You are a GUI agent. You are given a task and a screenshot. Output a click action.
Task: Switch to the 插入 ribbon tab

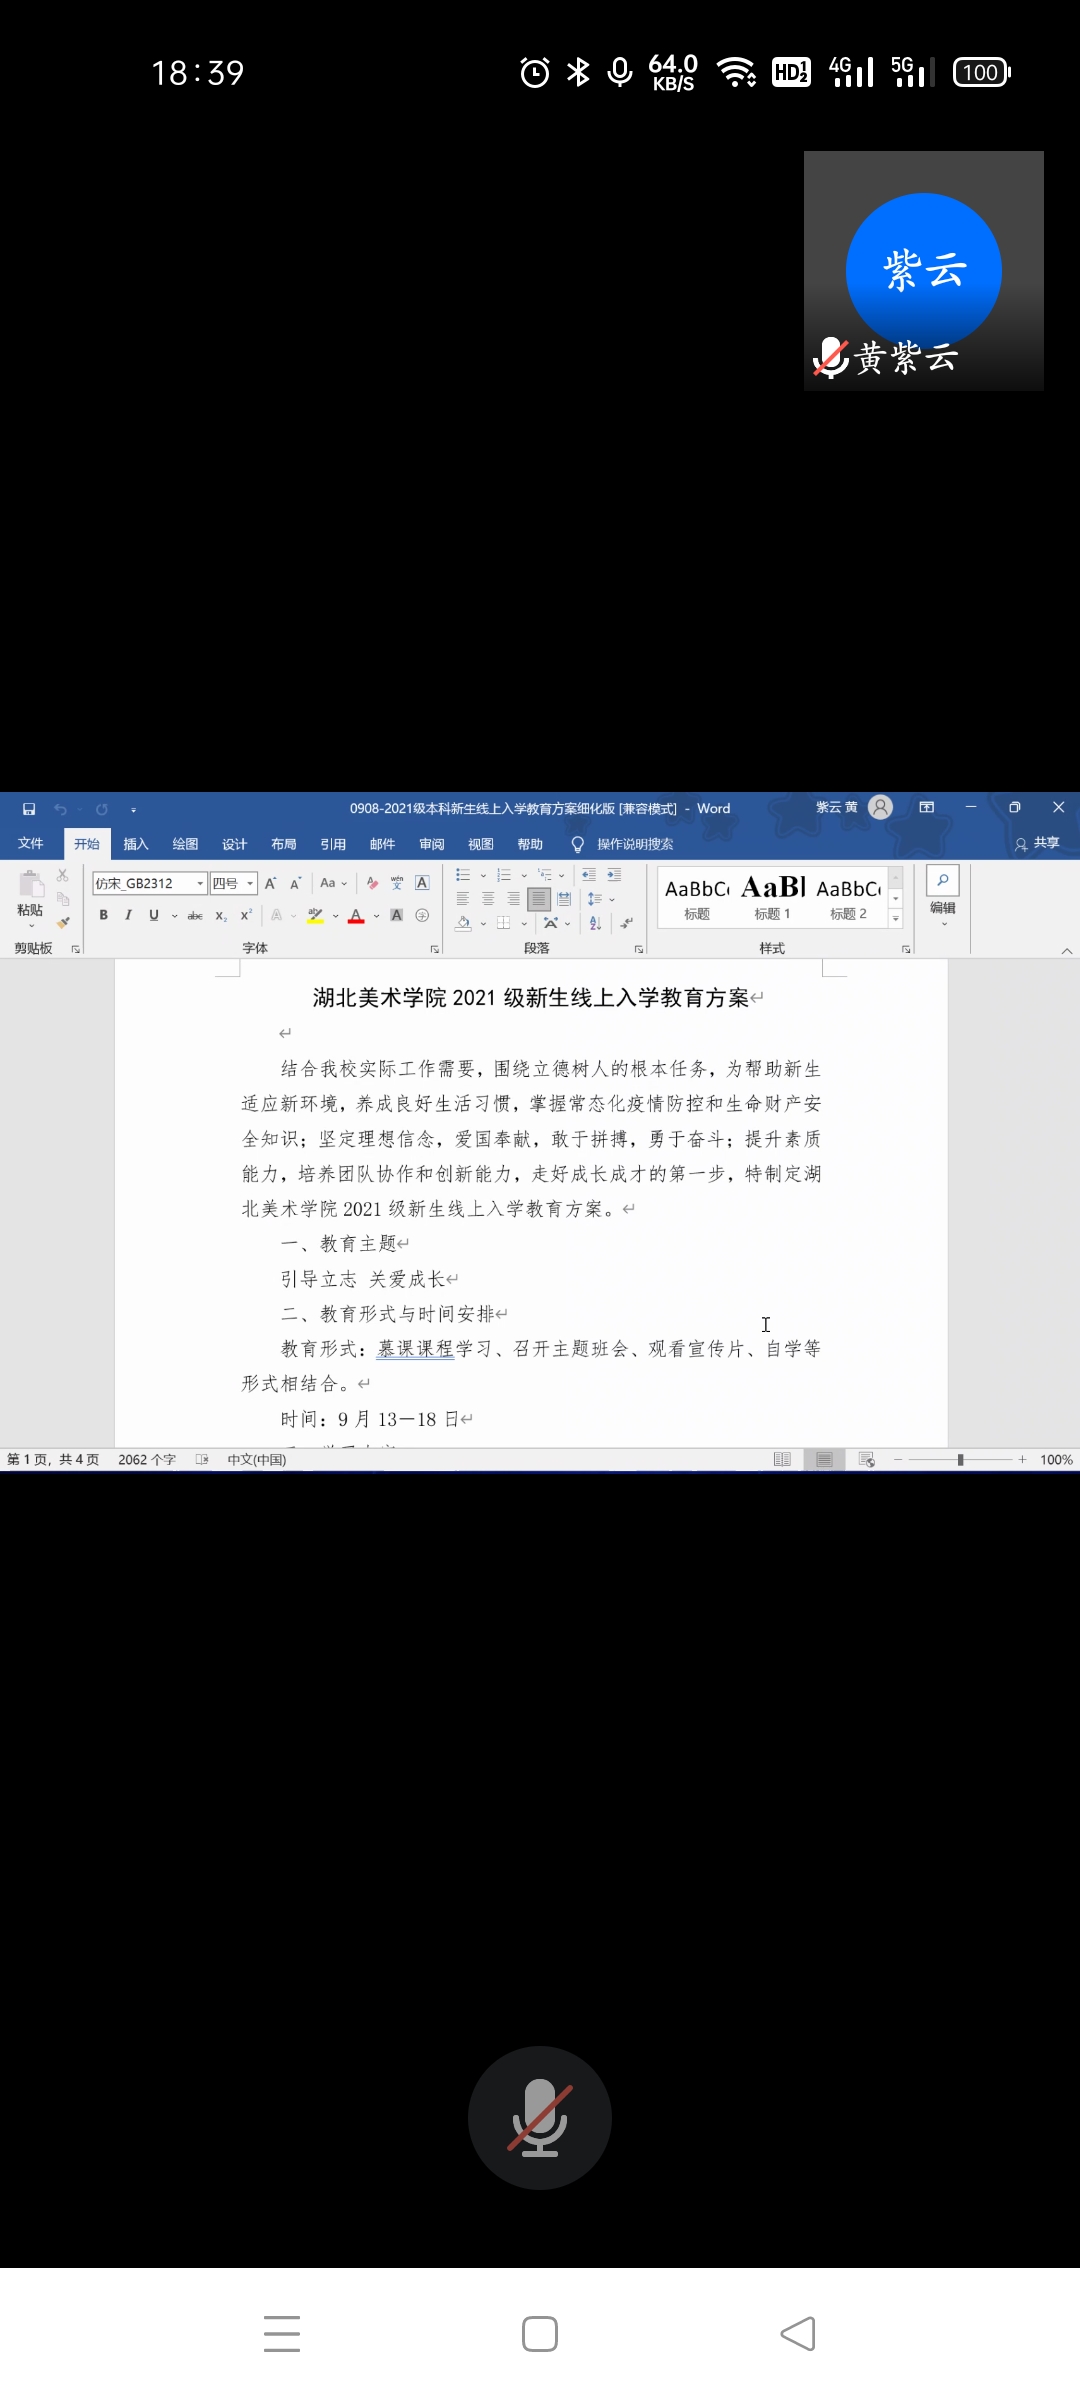136,844
